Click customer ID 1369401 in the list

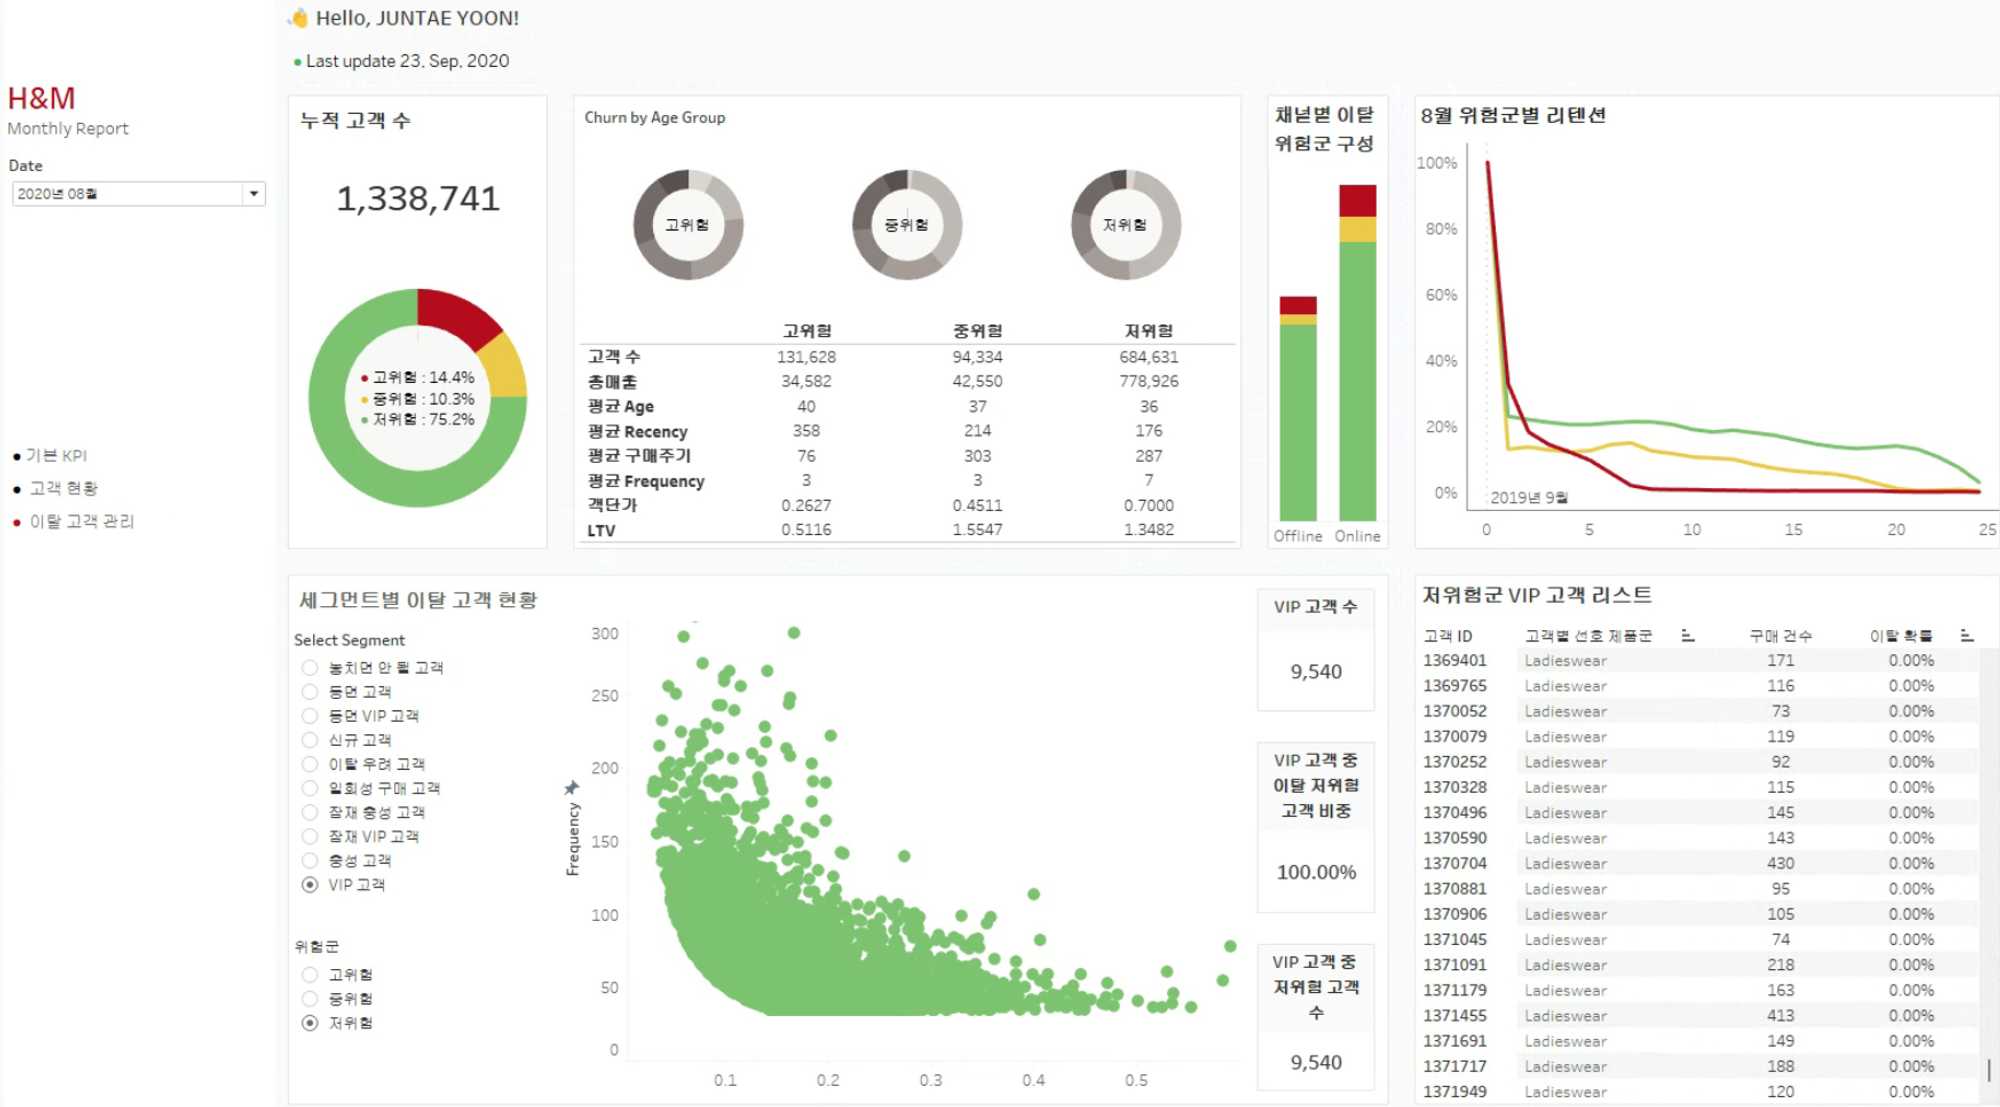1455,661
